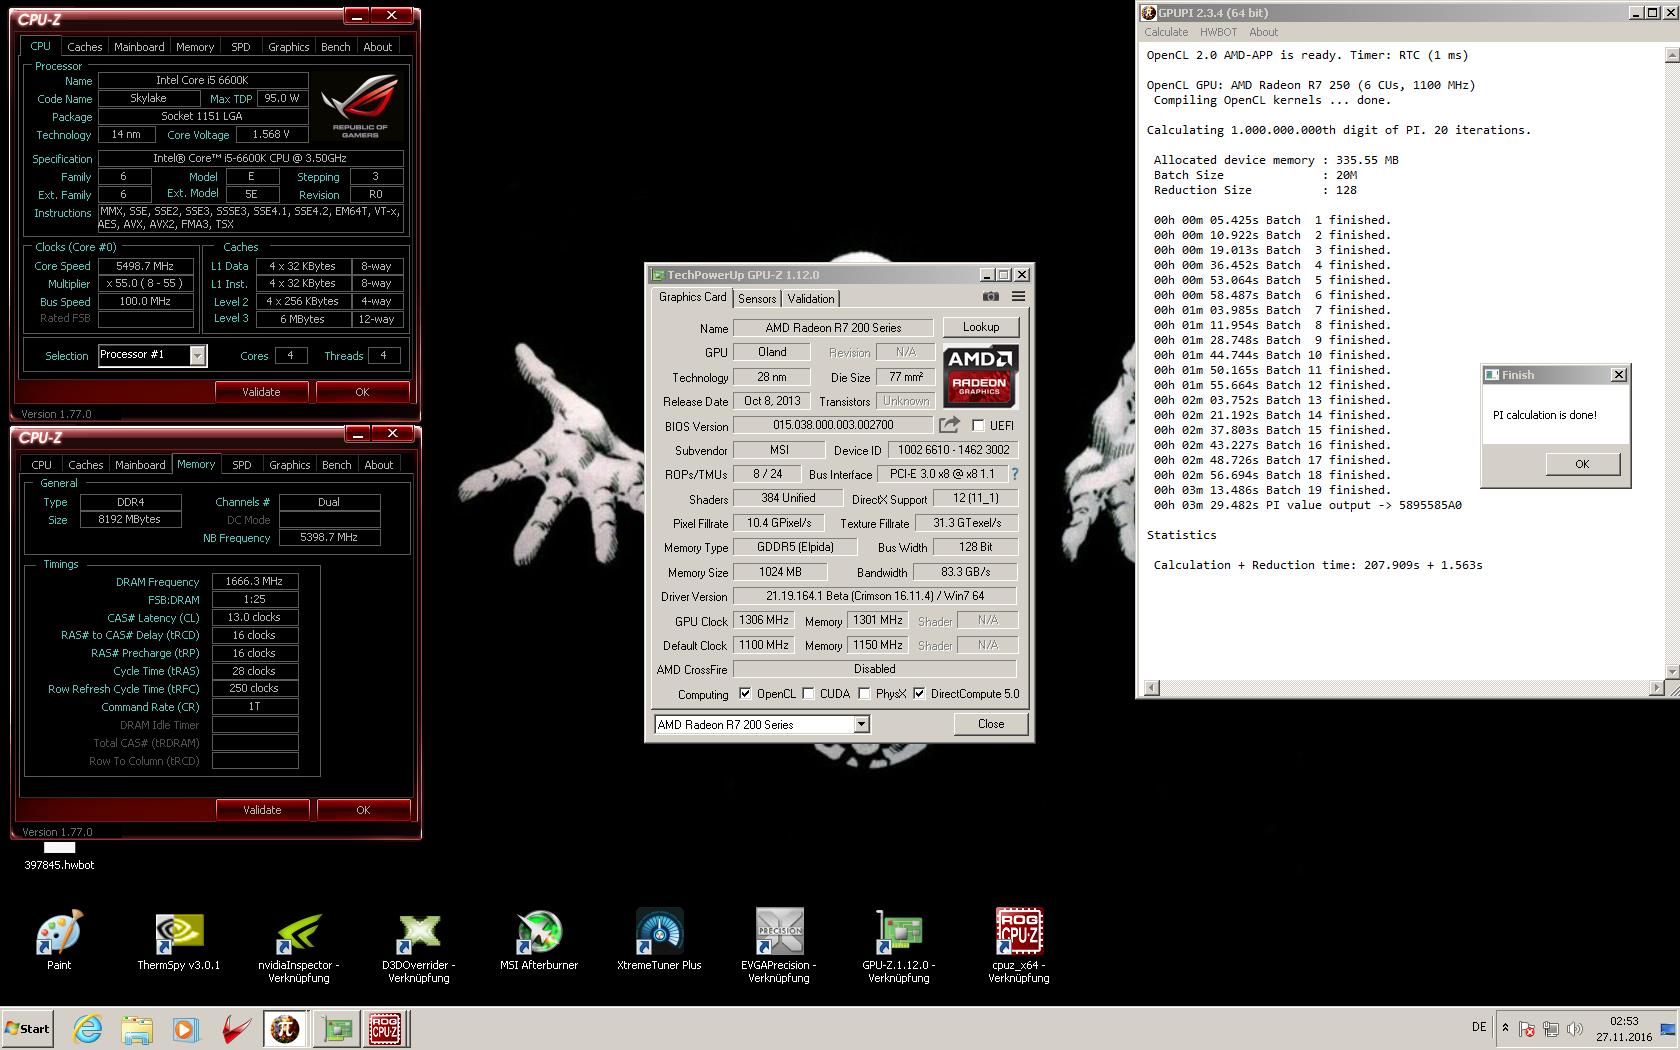Open GPU-Z.1.12.0 desktop shortcut

(899, 947)
